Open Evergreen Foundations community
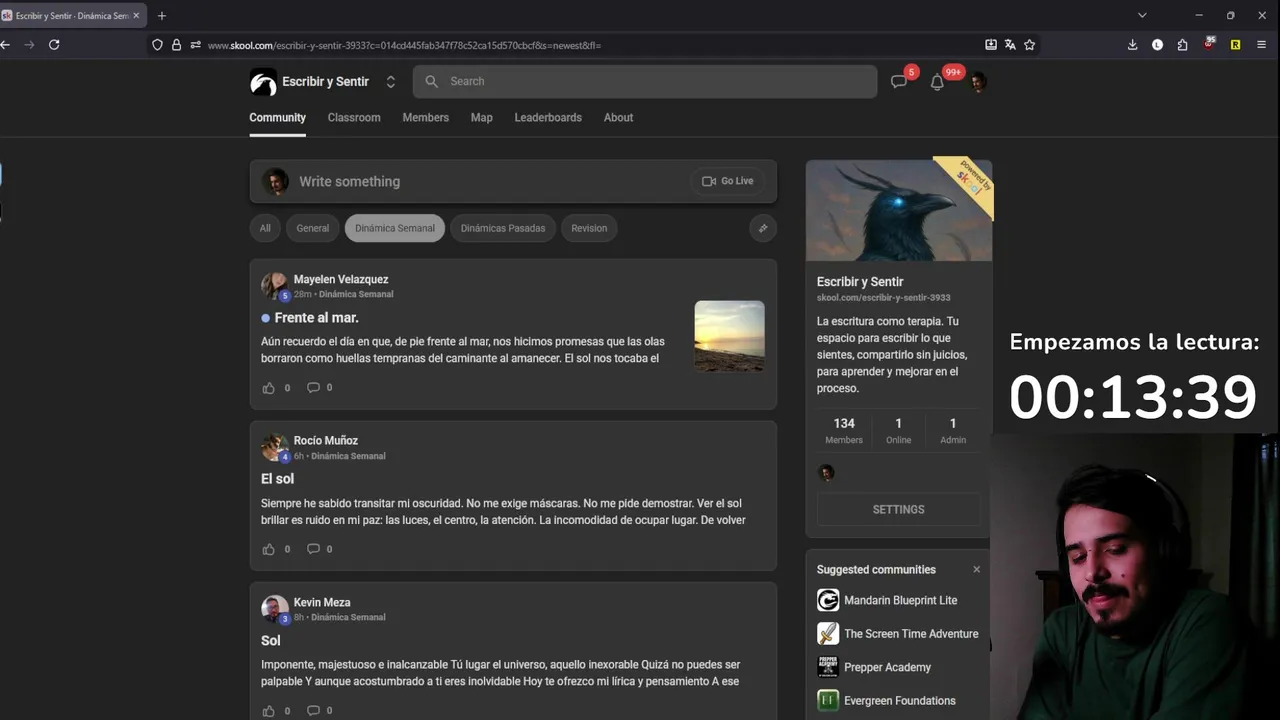The width and height of the screenshot is (1280, 720). 886,701
